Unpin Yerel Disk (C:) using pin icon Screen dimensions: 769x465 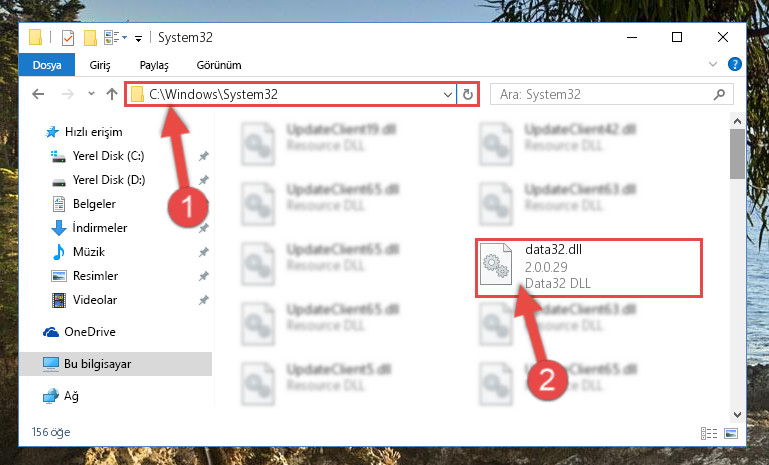(204, 156)
